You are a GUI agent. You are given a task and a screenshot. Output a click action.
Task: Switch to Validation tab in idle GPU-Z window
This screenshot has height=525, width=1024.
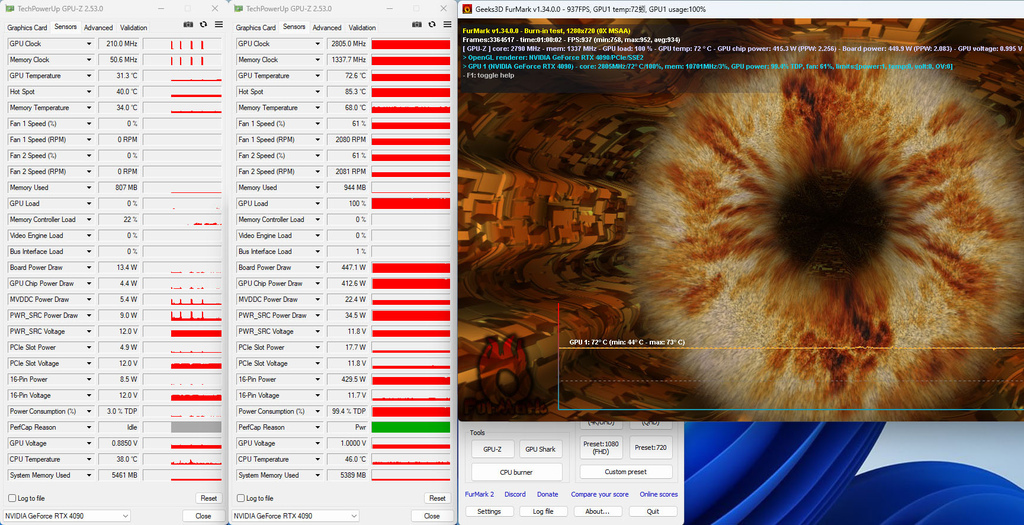click(133, 27)
